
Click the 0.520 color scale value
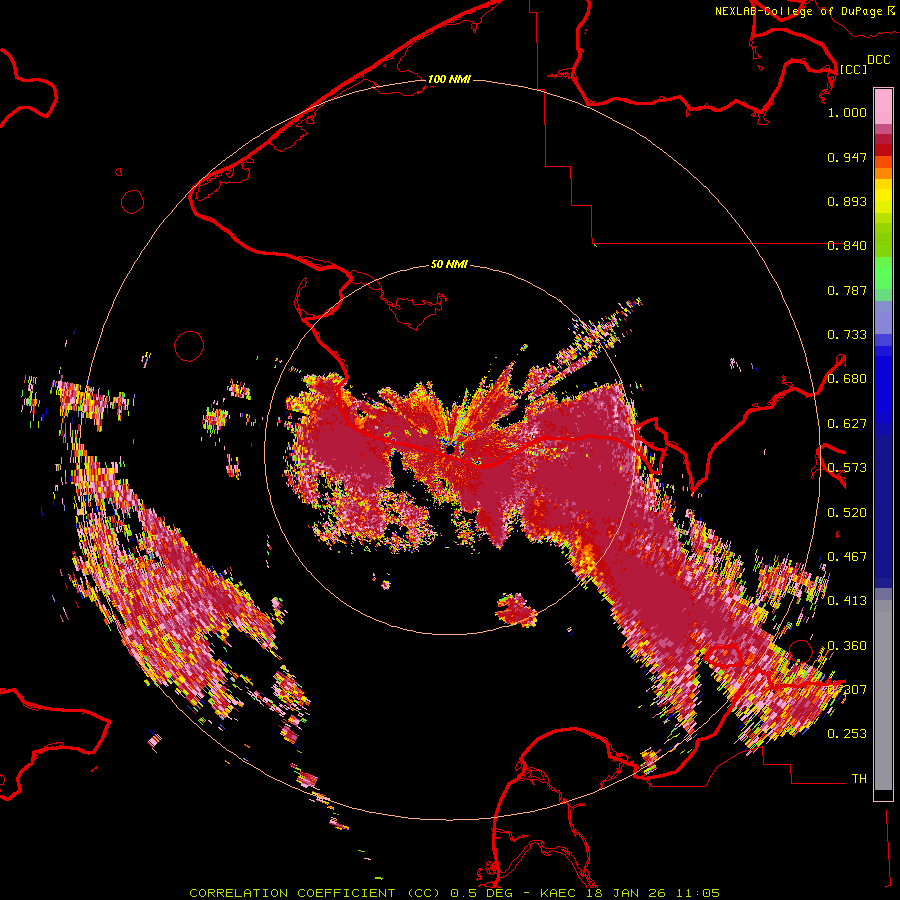tap(847, 513)
